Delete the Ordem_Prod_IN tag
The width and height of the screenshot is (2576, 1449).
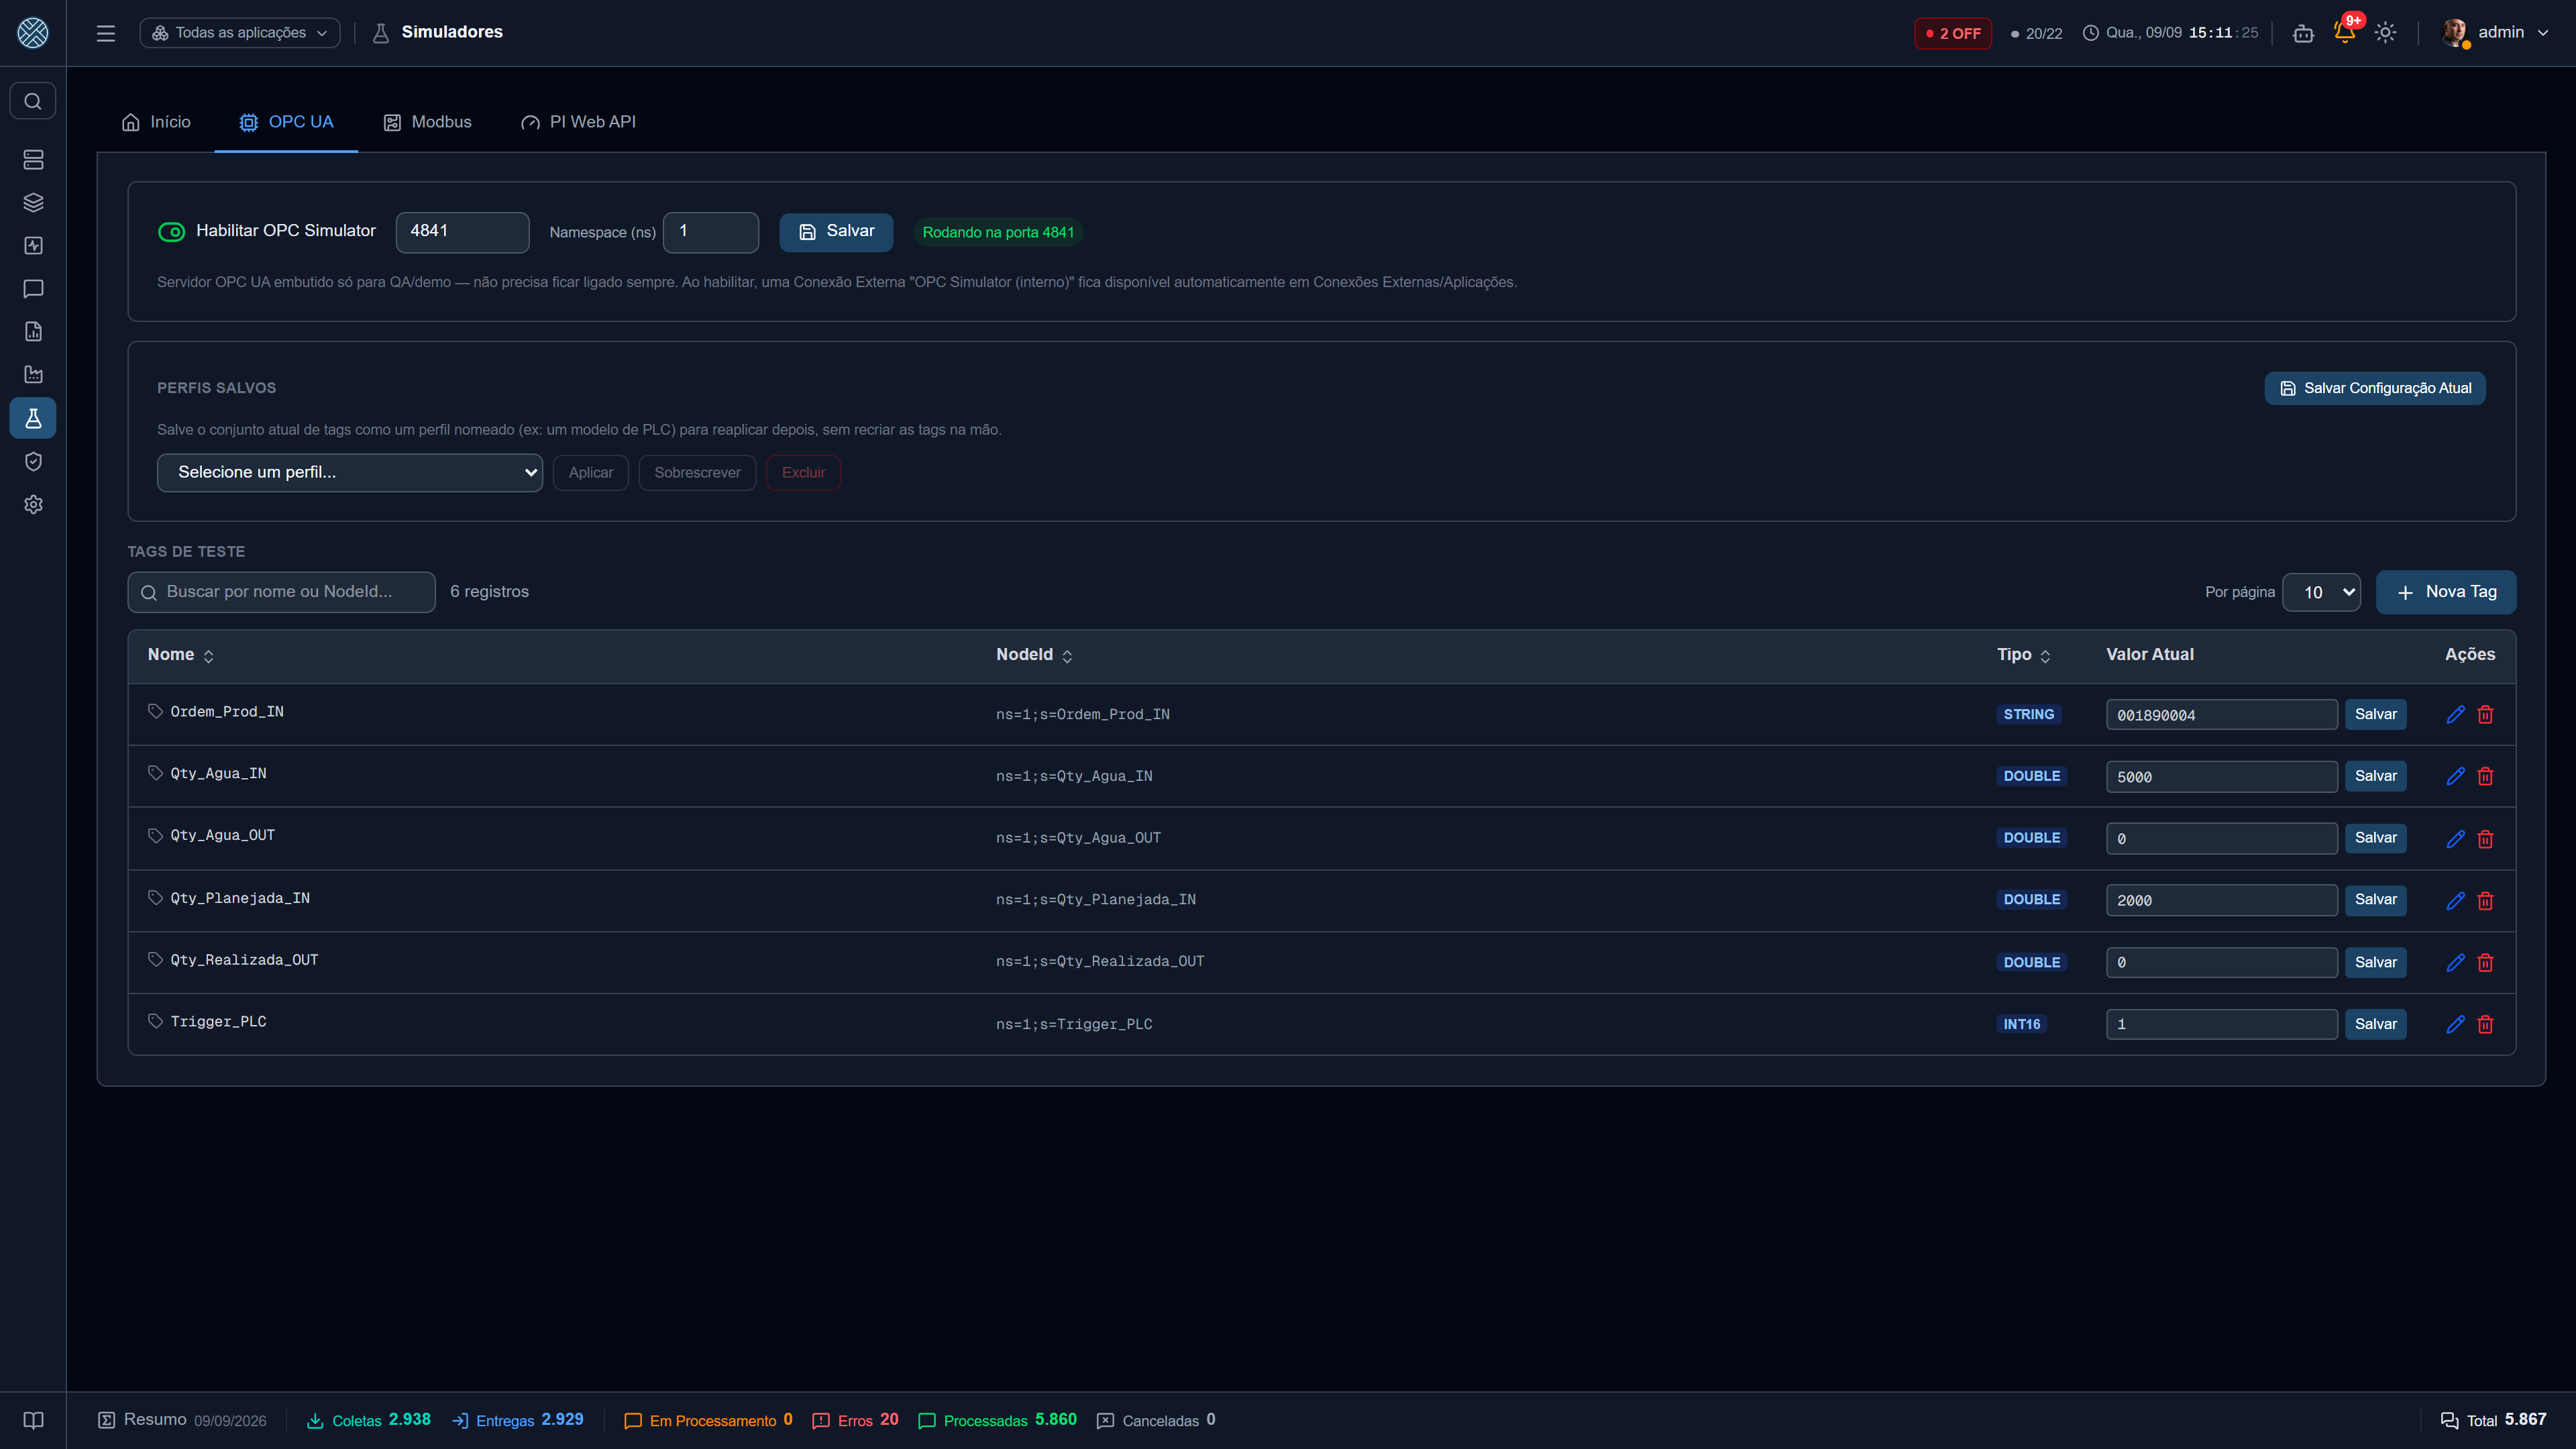click(2485, 714)
